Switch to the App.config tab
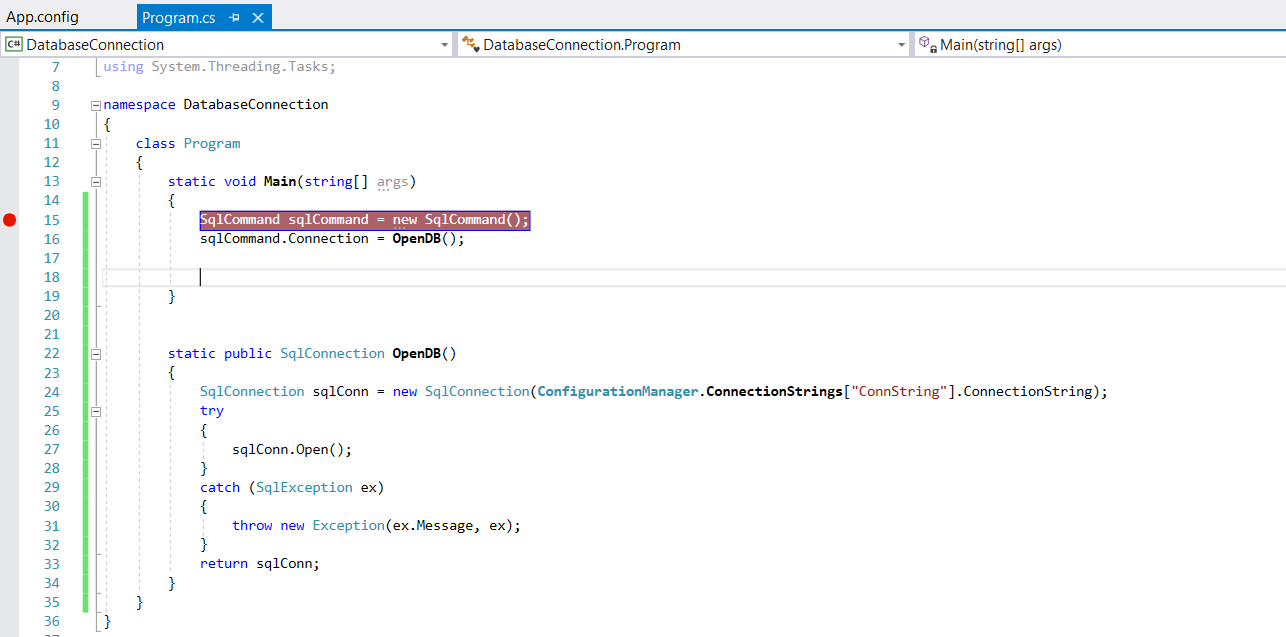The width and height of the screenshot is (1286, 637). click(42, 17)
